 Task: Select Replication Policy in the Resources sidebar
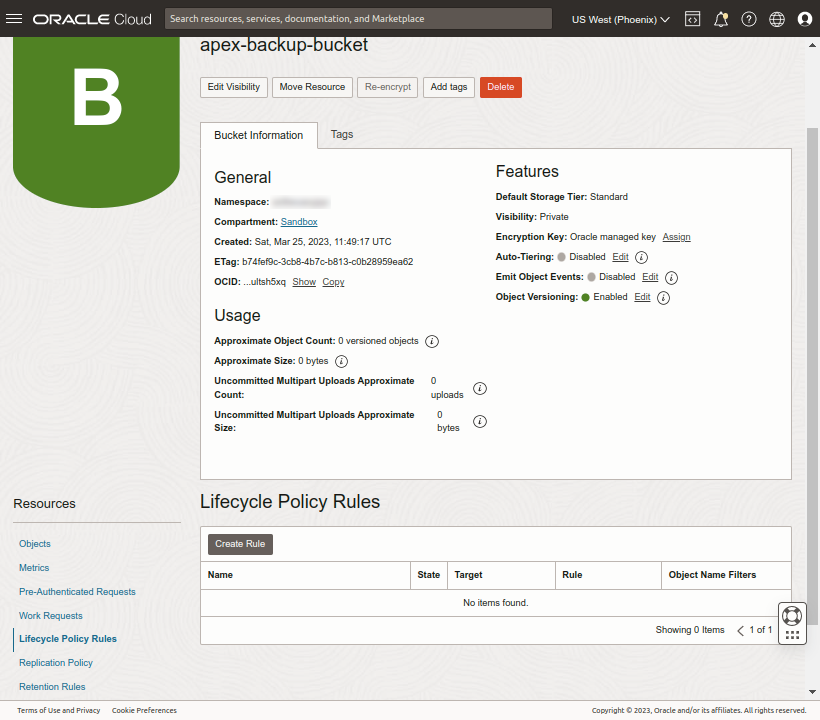click(x=55, y=662)
